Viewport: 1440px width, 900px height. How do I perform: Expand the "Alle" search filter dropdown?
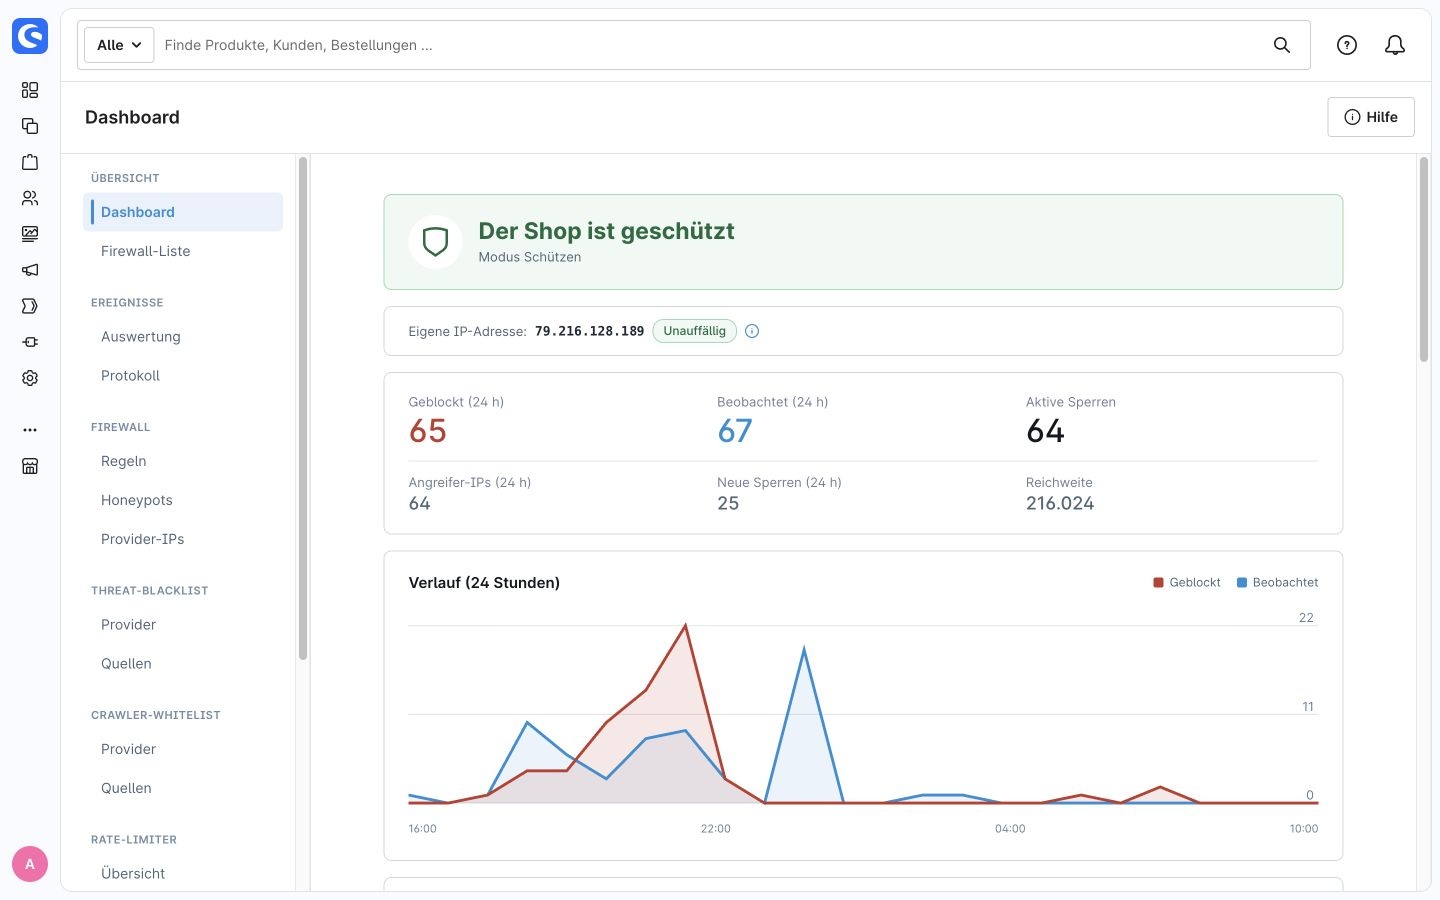[119, 45]
